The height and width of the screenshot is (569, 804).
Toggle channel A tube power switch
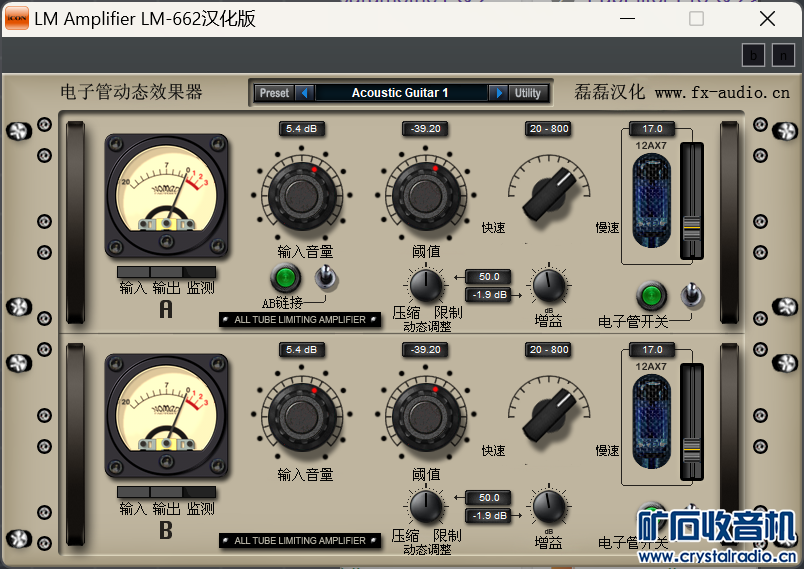click(692, 296)
